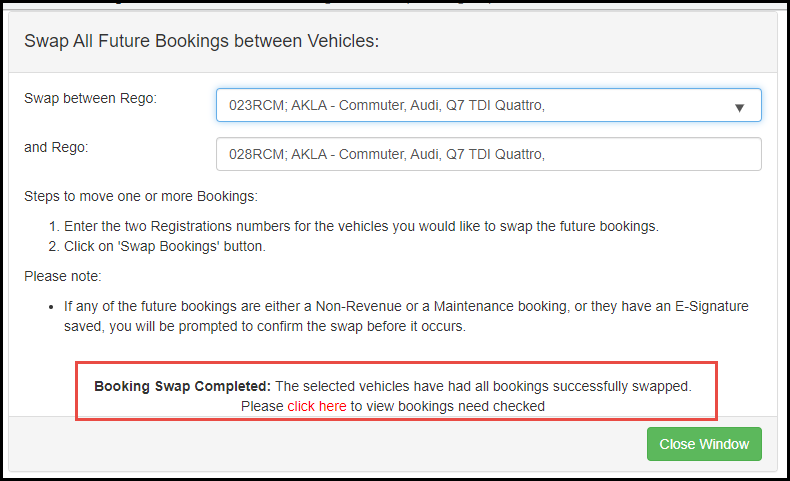Click the word 'Please' before the click here link

[x=262, y=406]
